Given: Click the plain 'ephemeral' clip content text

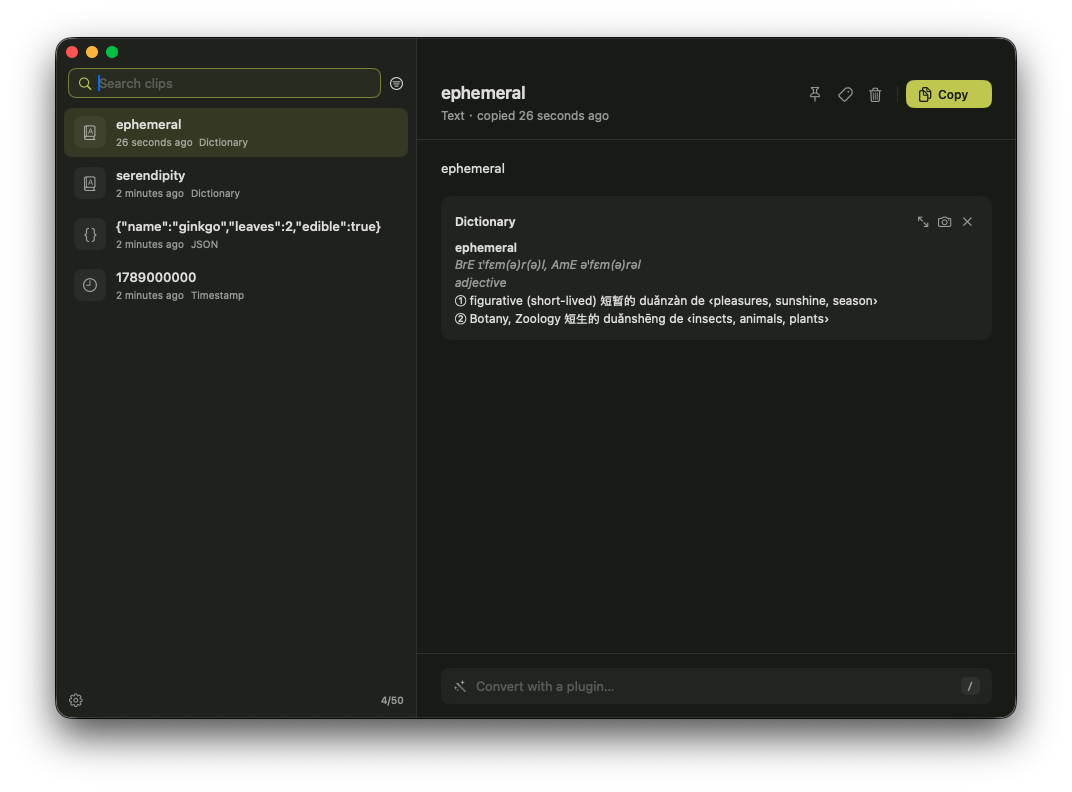Looking at the screenshot, I should (472, 168).
